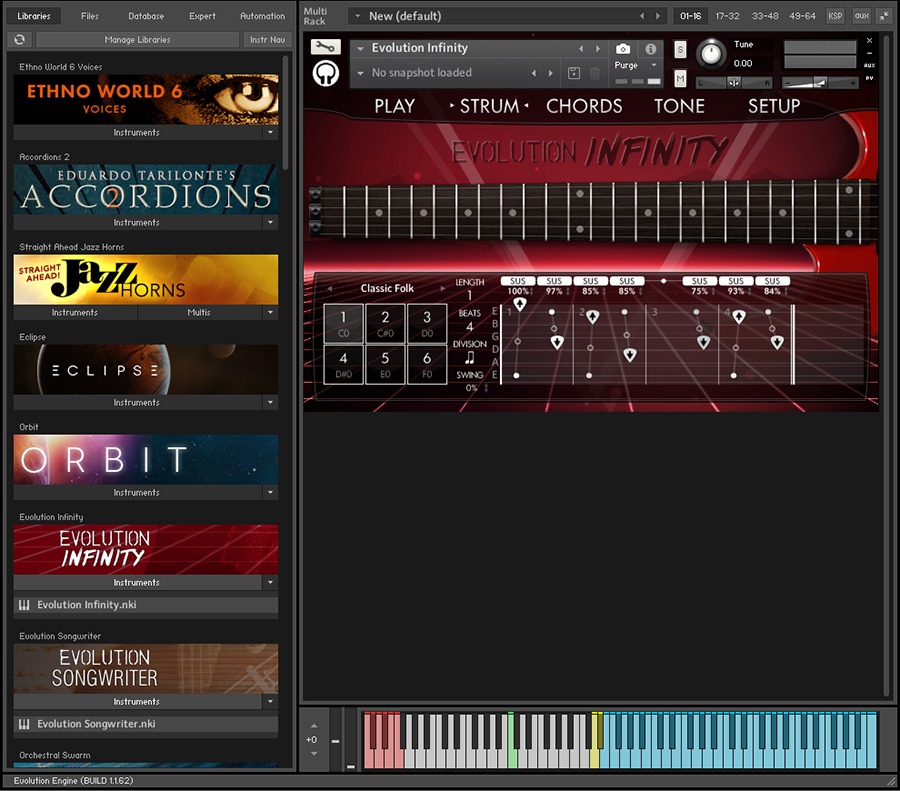Show Instruments for the Orbit library
The height and width of the screenshot is (791, 900).
tap(137, 493)
